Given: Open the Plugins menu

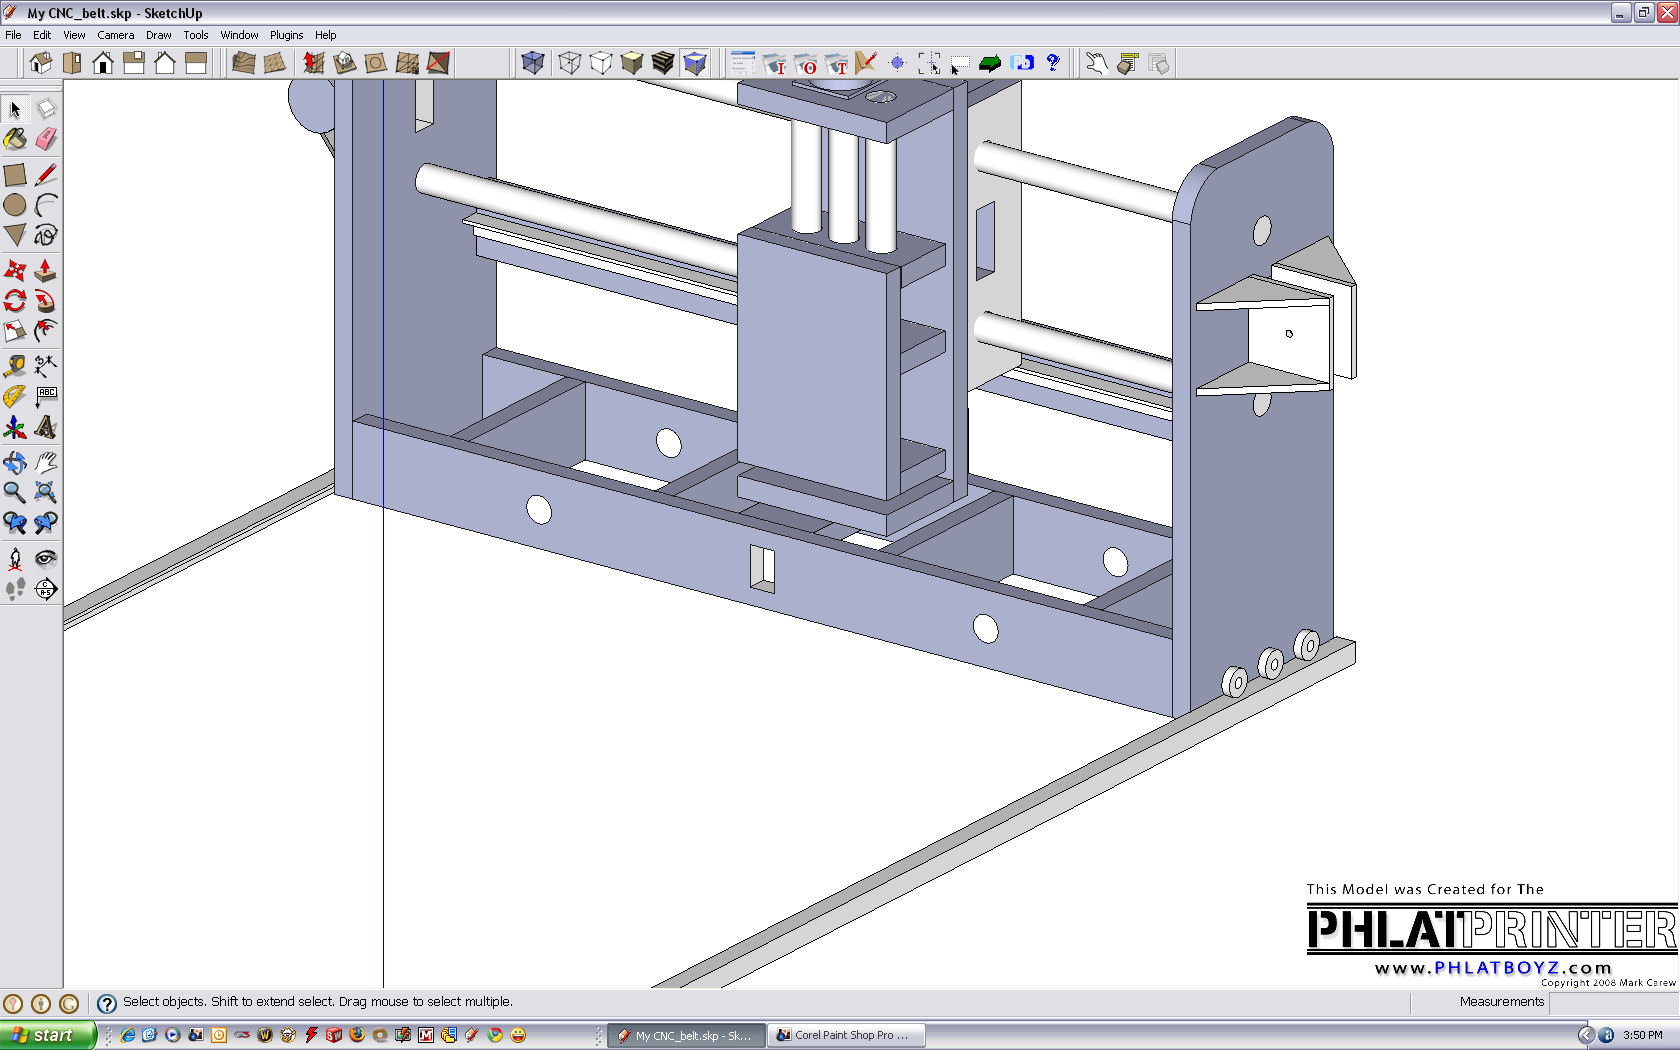Looking at the screenshot, I should [286, 35].
